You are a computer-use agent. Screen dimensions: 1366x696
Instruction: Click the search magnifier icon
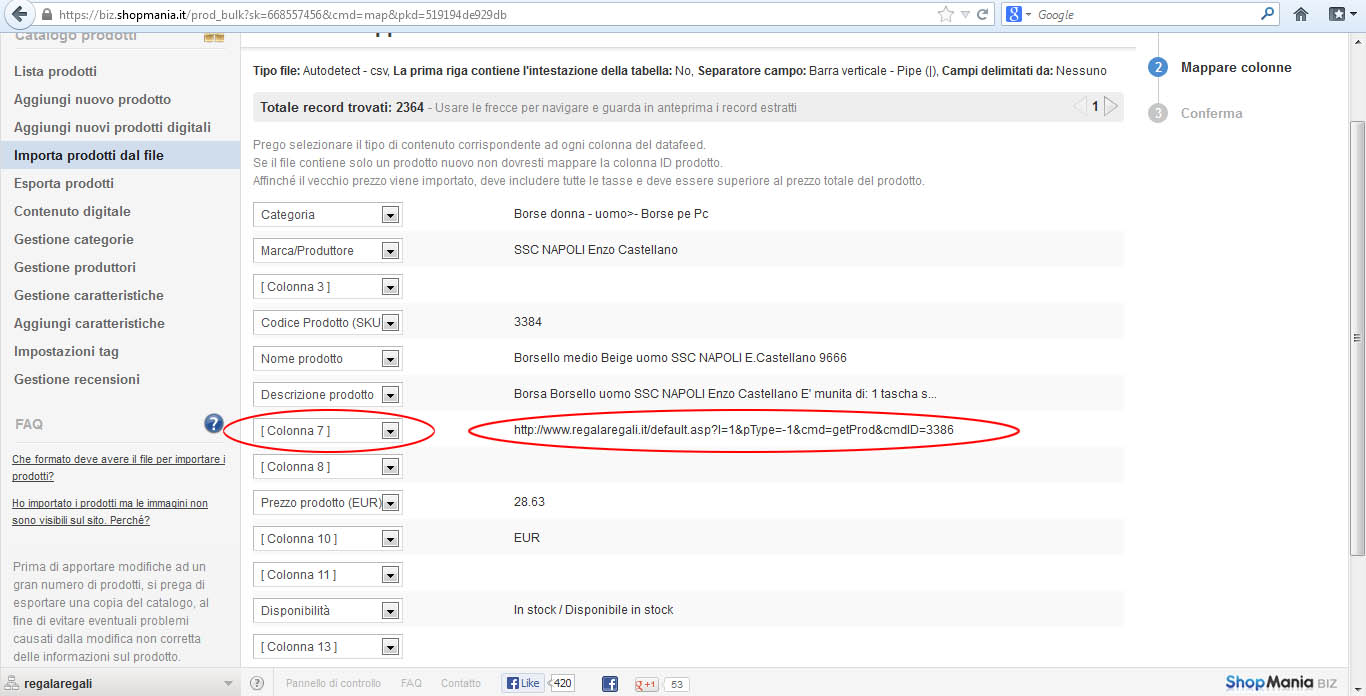(x=1268, y=14)
